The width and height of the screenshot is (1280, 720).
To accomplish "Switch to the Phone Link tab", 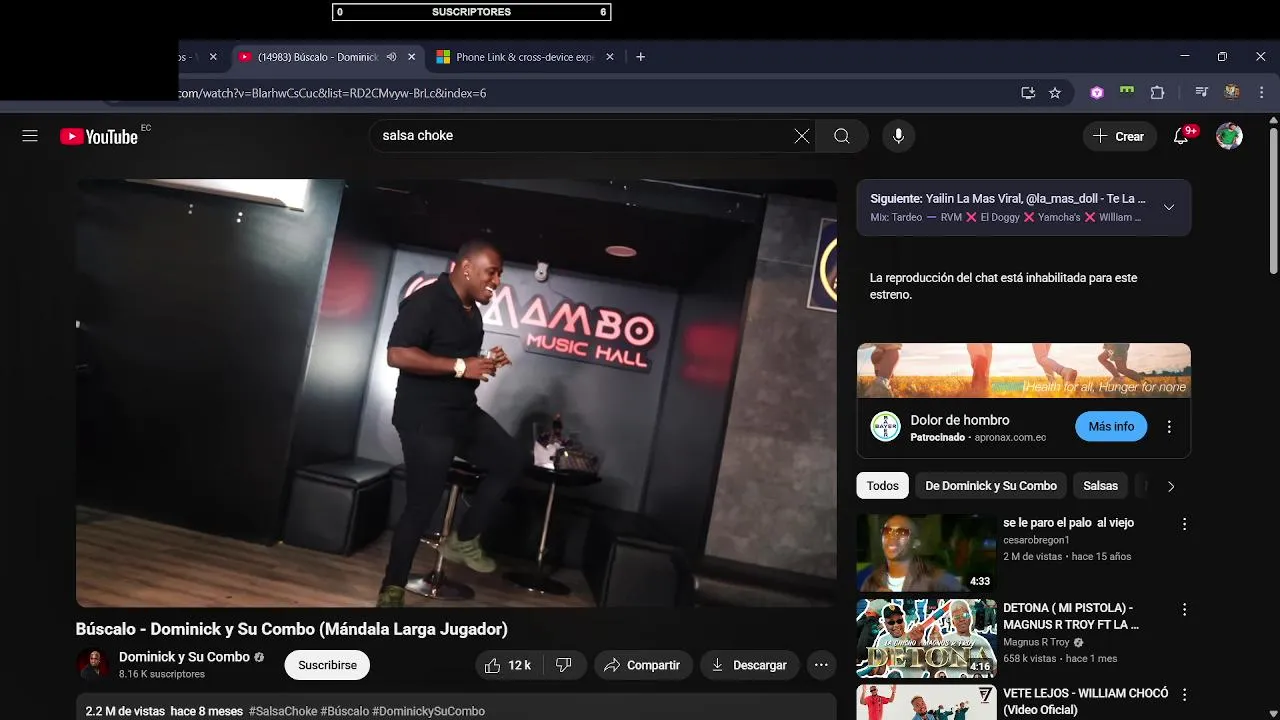I will [x=526, y=57].
